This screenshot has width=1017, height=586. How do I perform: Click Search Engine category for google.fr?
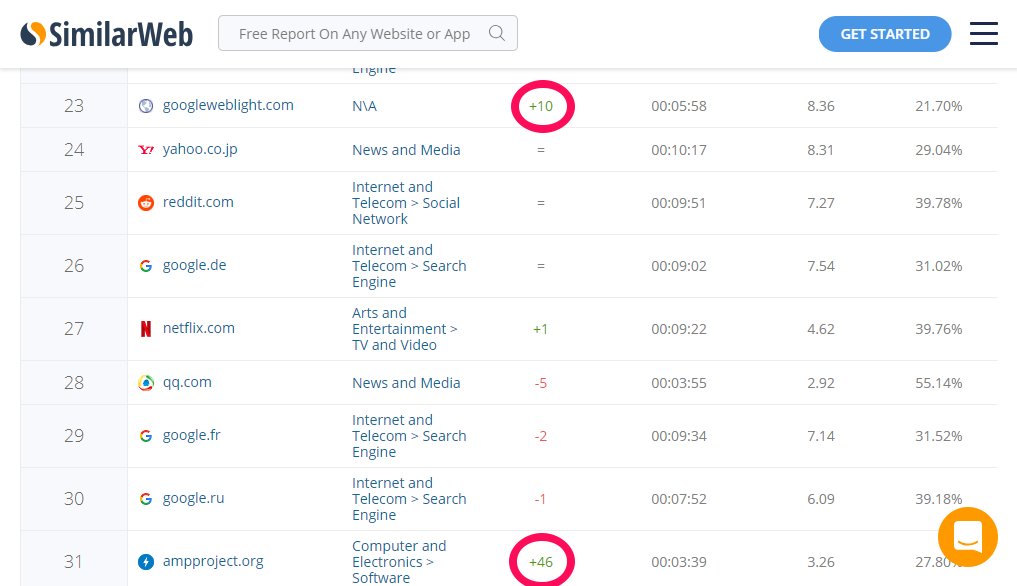(409, 436)
